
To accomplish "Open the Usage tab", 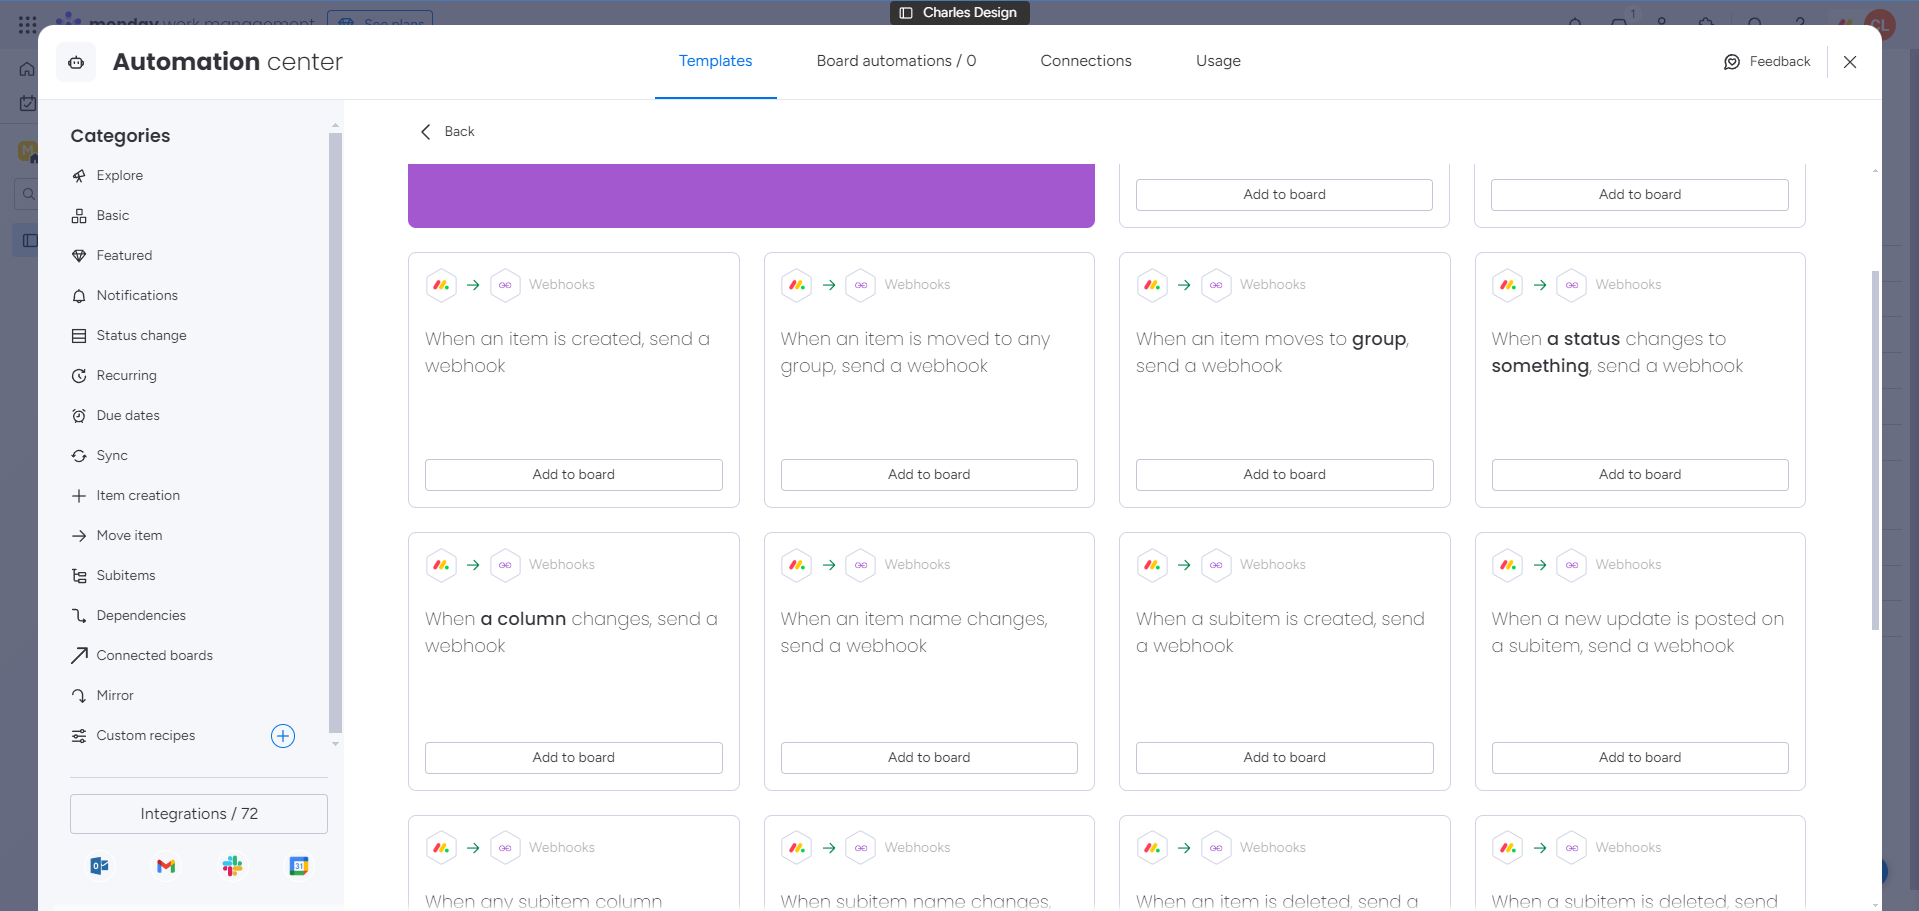I will click(1218, 61).
